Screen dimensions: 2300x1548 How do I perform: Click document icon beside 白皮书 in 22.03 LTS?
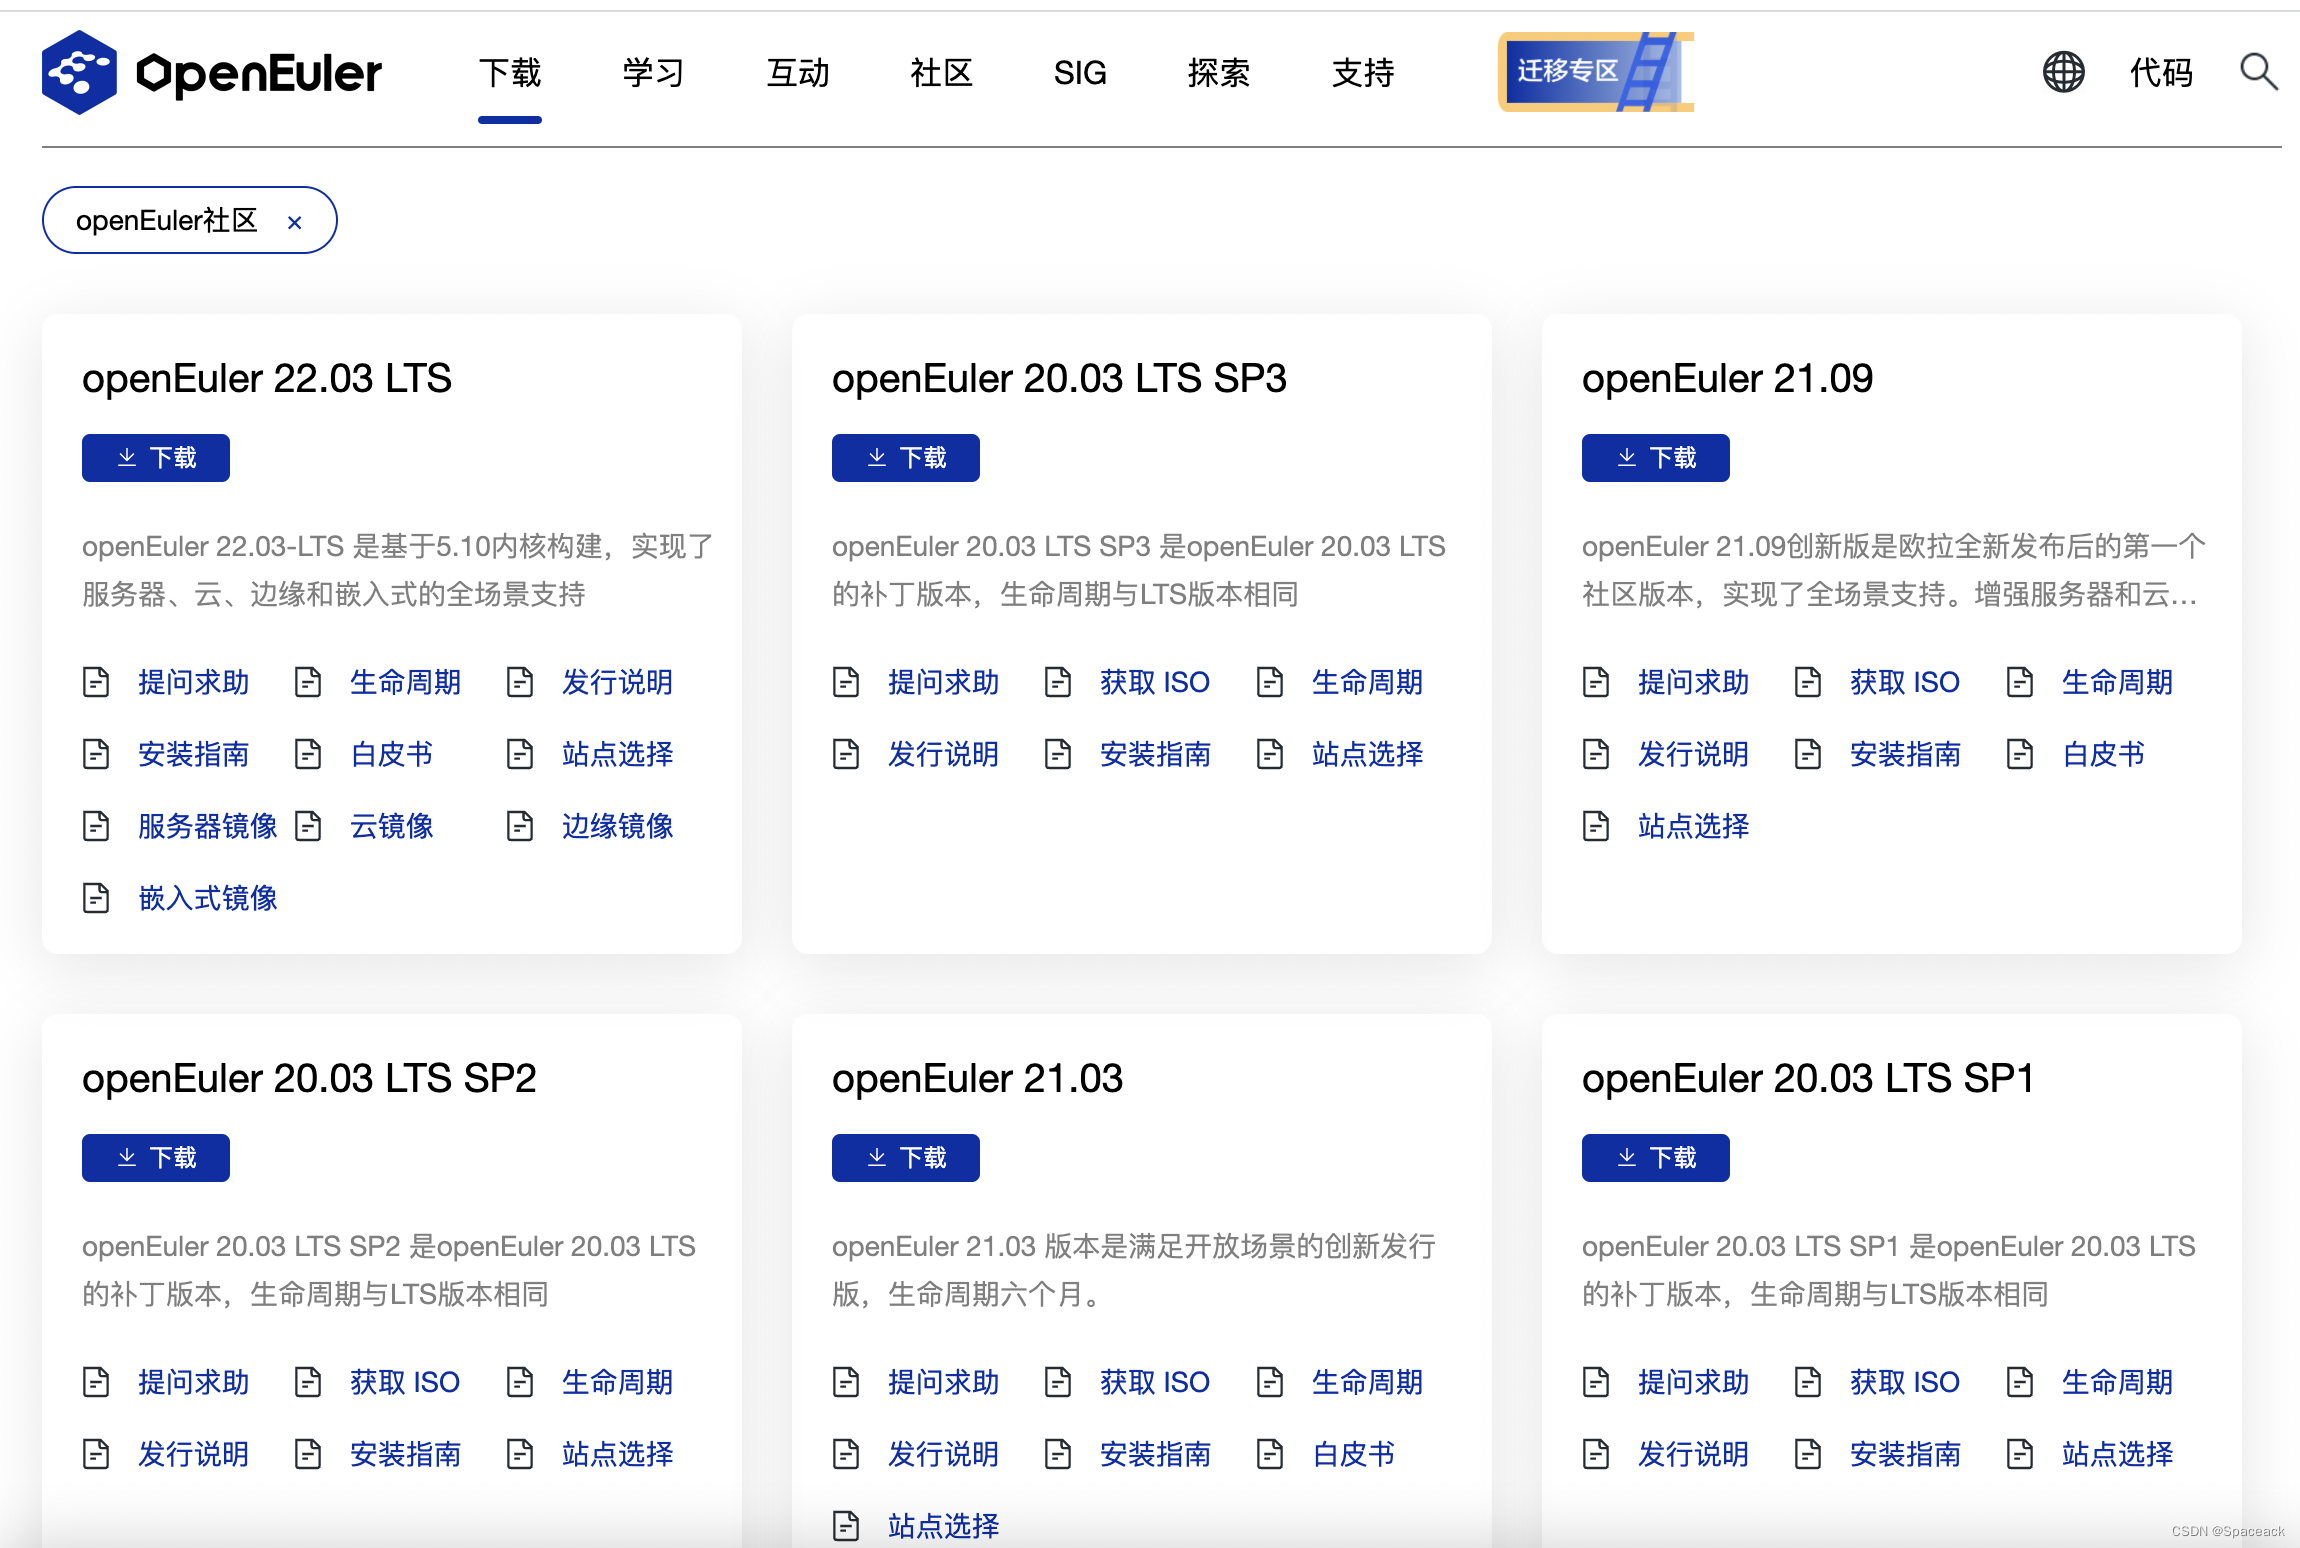coord(308,754)
